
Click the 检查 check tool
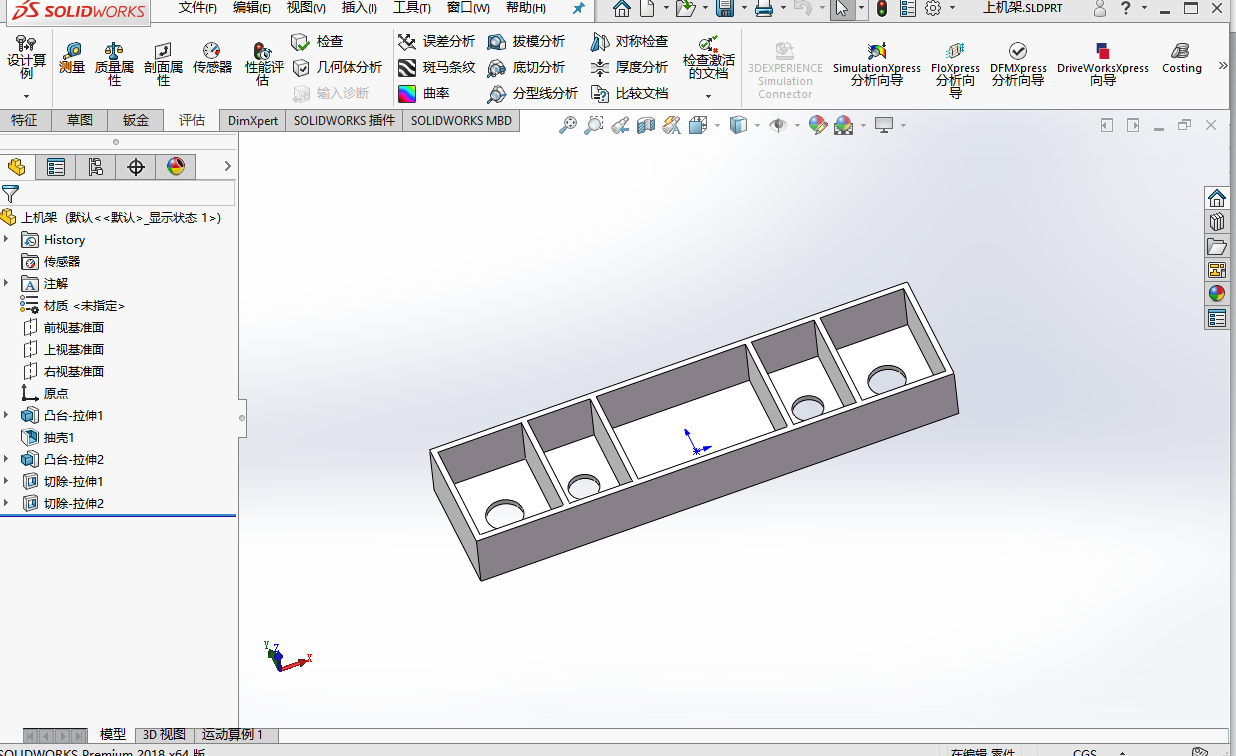point(317,41)
